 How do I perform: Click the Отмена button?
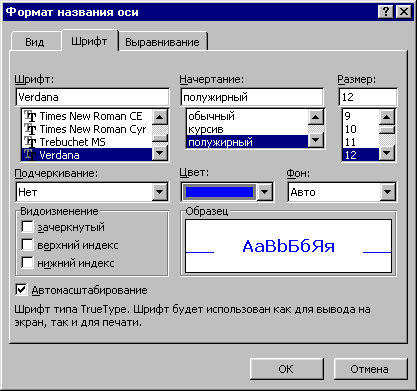coord(371,369)
